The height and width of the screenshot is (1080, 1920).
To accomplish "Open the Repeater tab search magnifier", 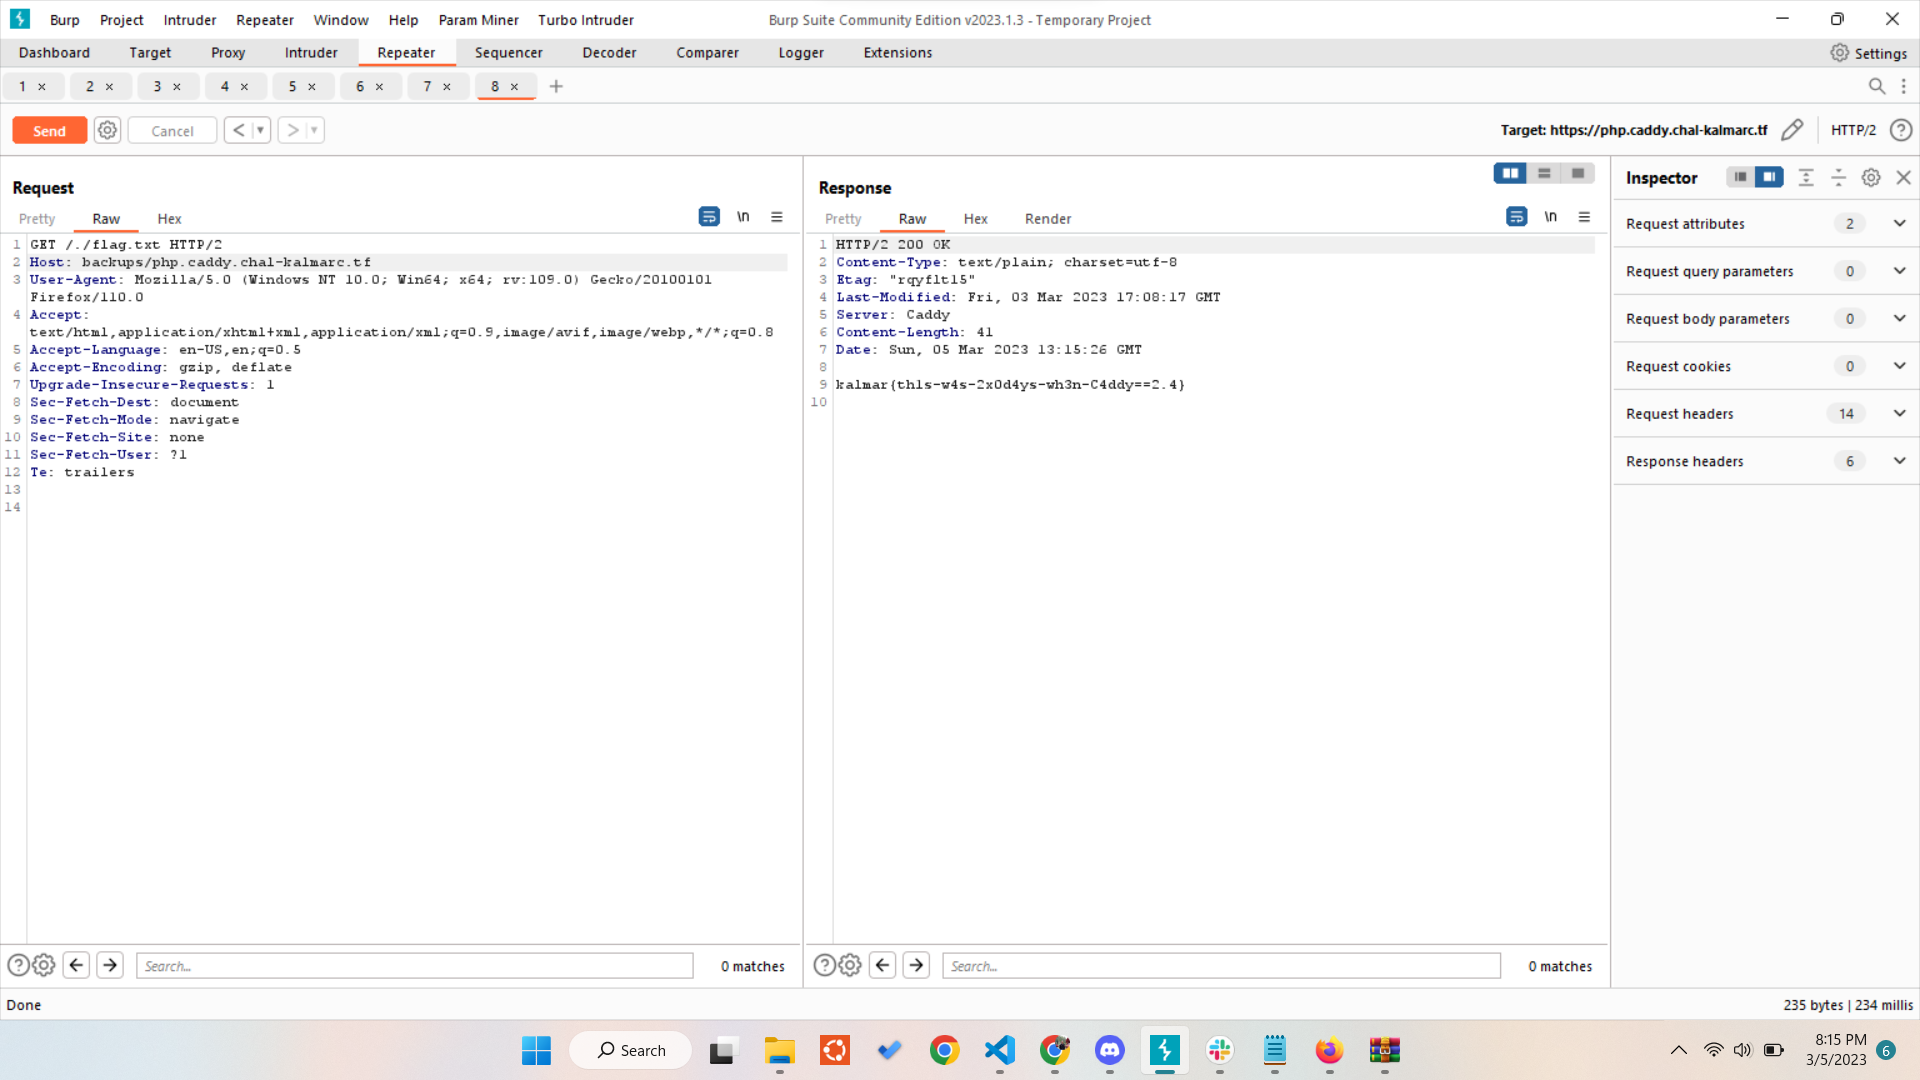I will pos(1877,86).
